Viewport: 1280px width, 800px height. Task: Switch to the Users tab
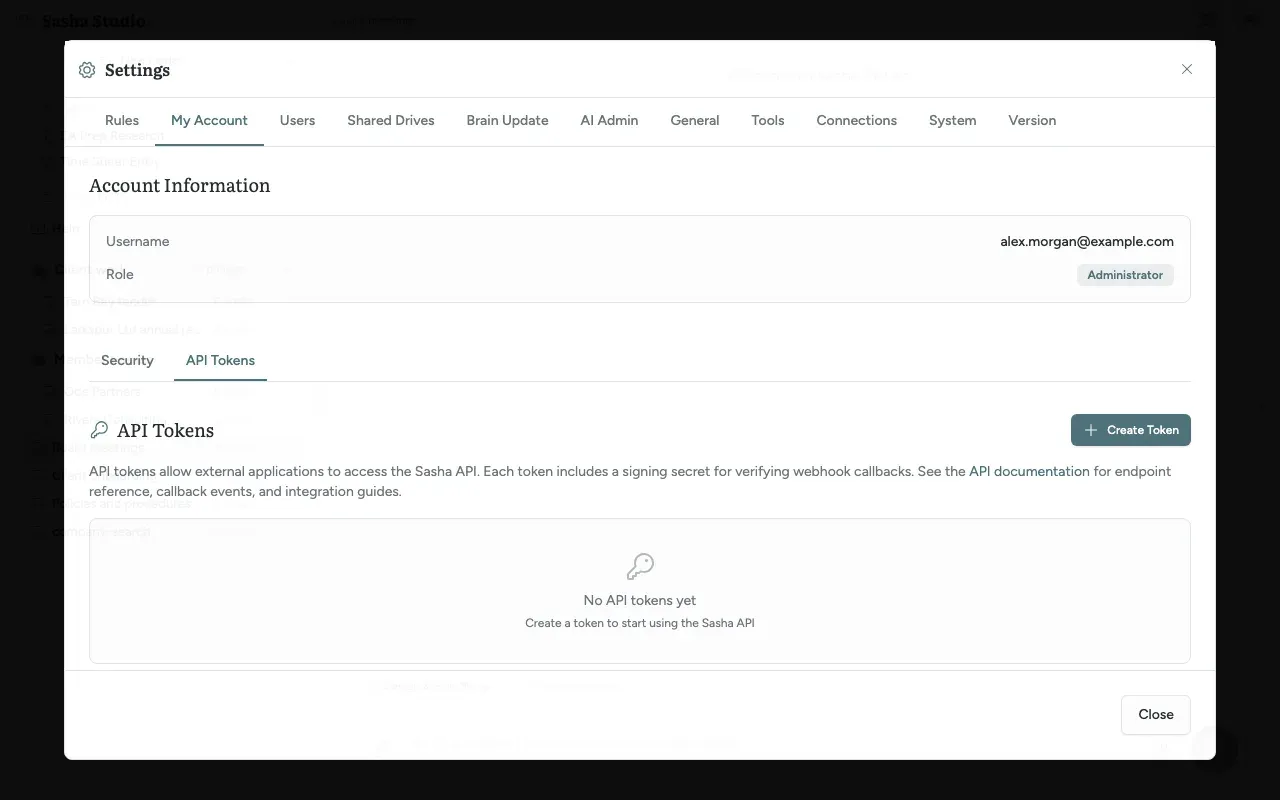(297, 120)
